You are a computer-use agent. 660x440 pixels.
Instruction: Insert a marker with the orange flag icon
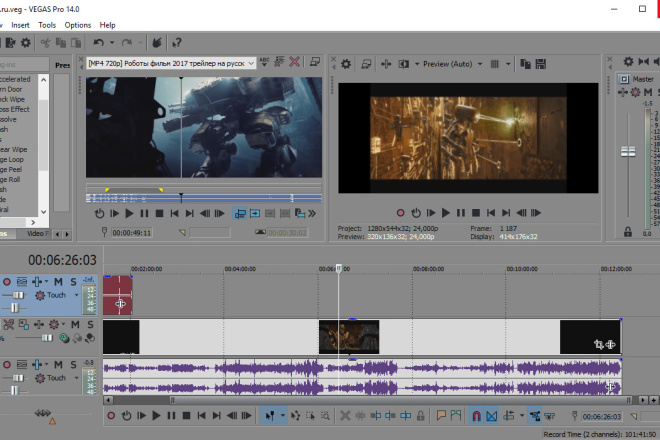click(x=441, y=416)
